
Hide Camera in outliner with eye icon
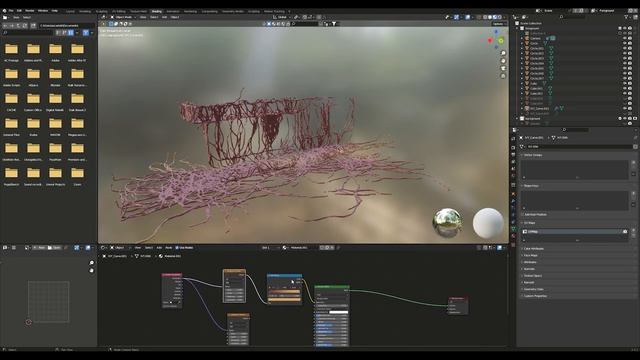624,38
